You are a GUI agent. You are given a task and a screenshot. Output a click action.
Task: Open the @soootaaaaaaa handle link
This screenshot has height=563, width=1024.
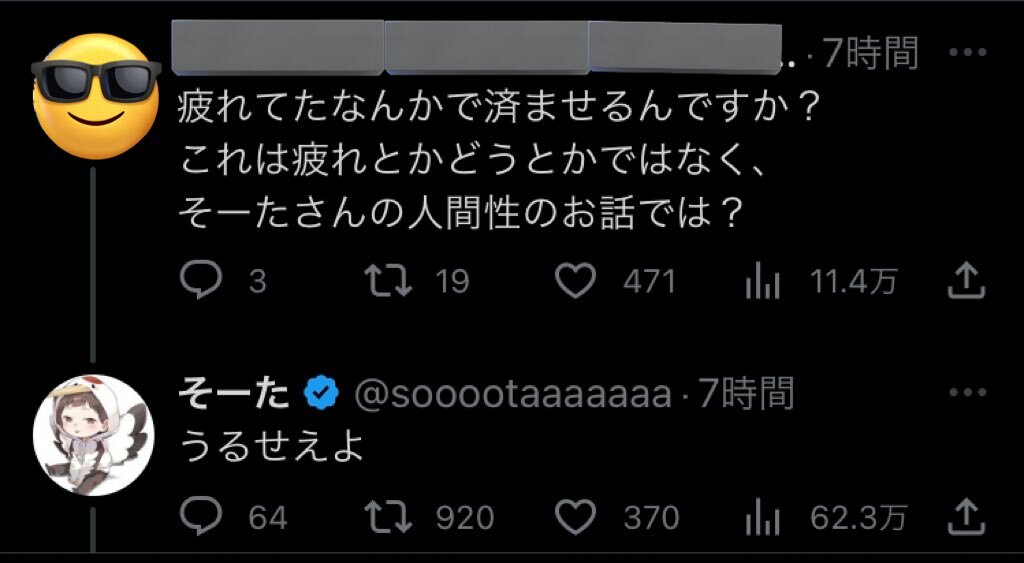[513, 396]
